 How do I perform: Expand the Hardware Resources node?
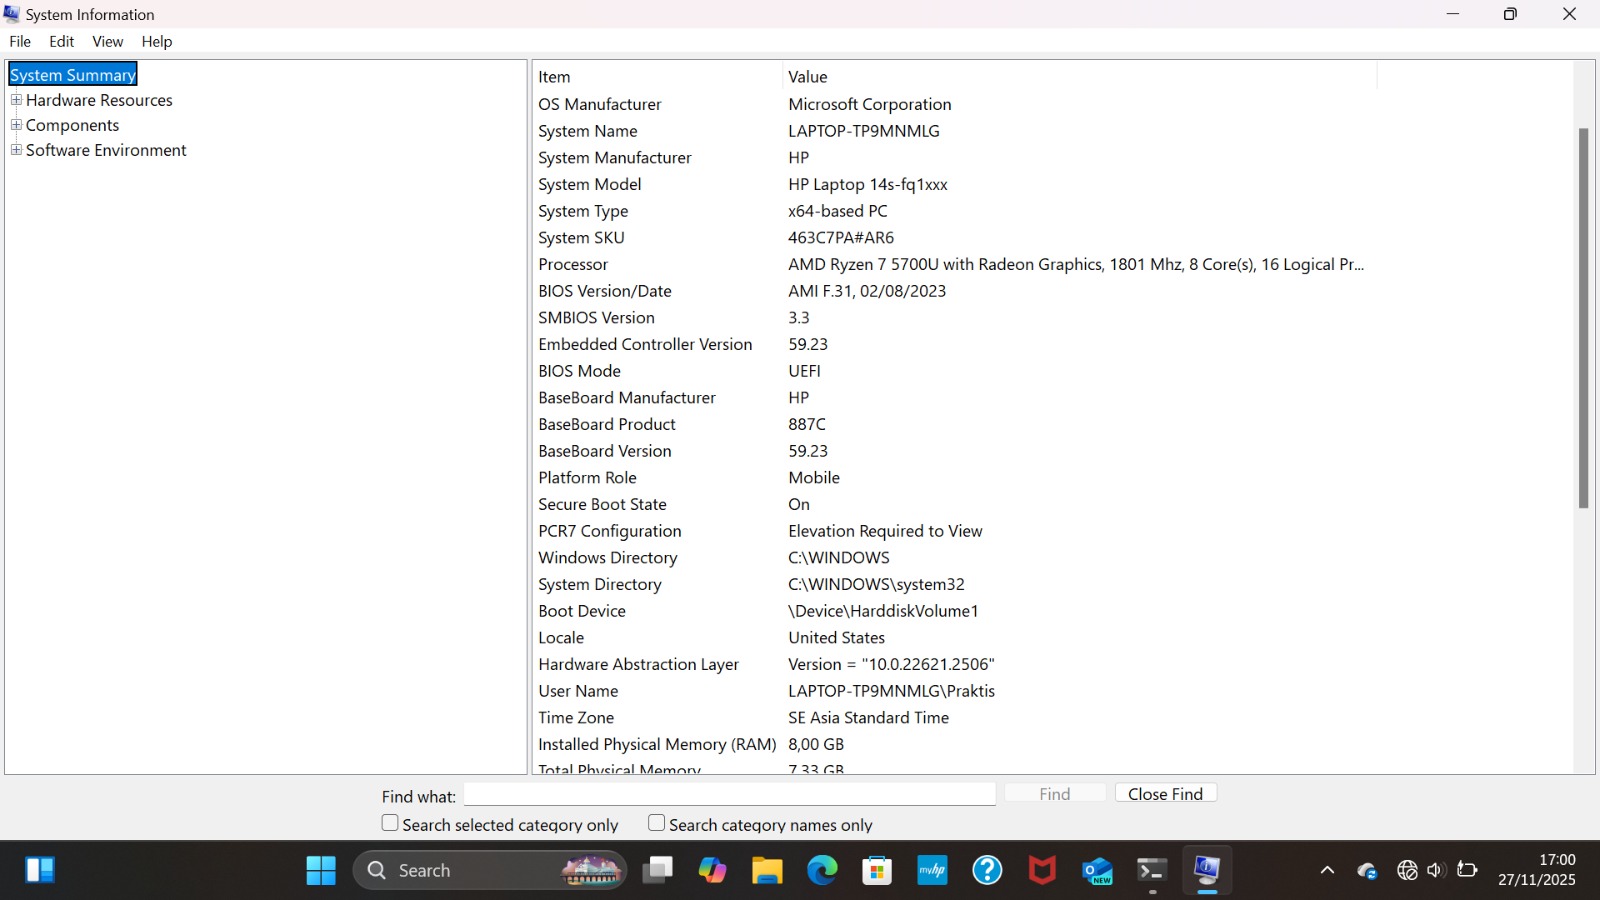pos(16,100)
